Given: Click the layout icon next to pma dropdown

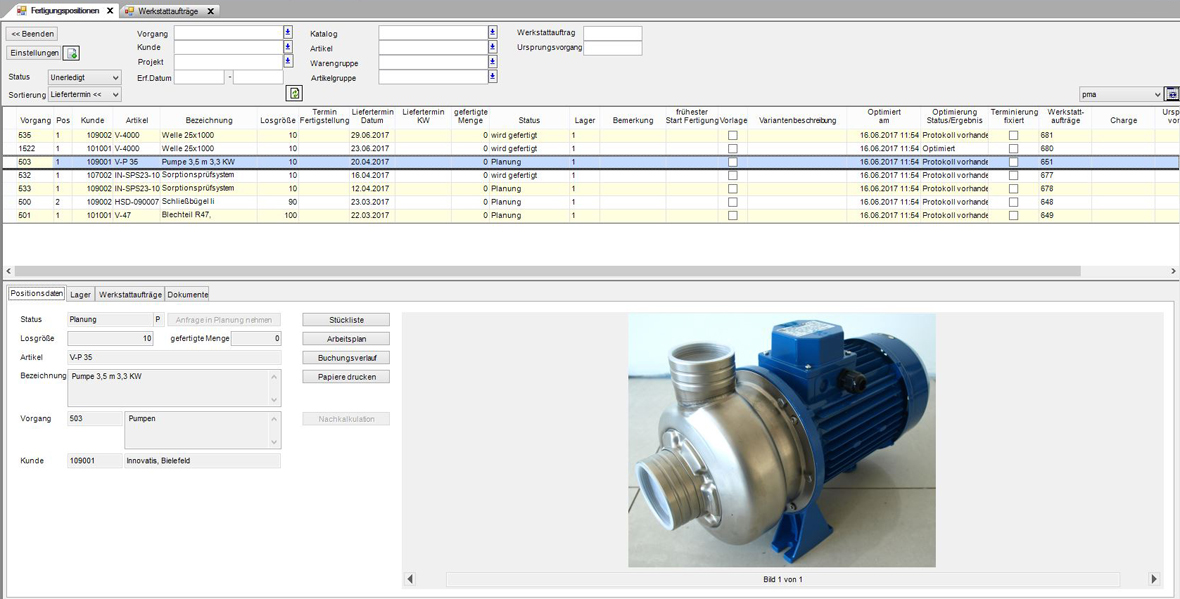Looking at the screenshot, I should point(1172,94).
